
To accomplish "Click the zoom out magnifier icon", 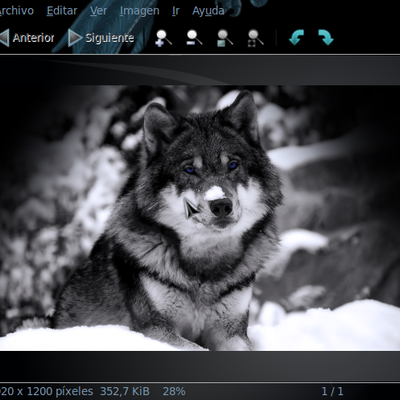I will click(x=194, y=37).
